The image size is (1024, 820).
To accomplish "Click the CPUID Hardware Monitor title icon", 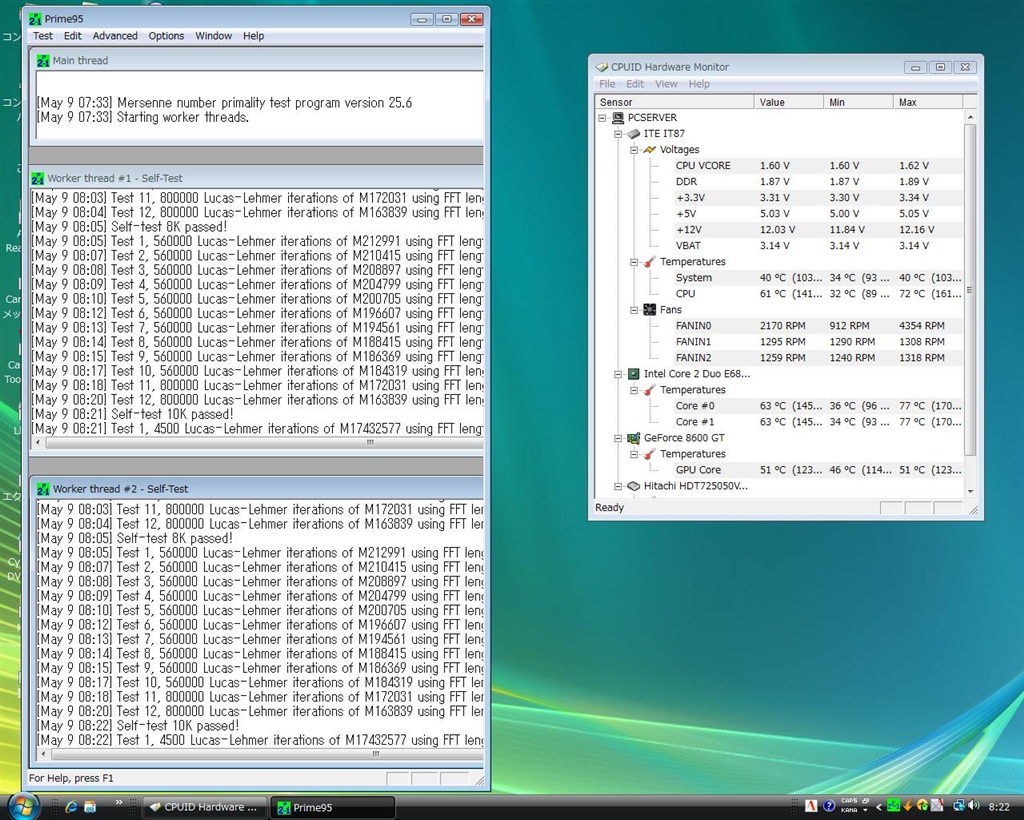I will tap(601, 67).
